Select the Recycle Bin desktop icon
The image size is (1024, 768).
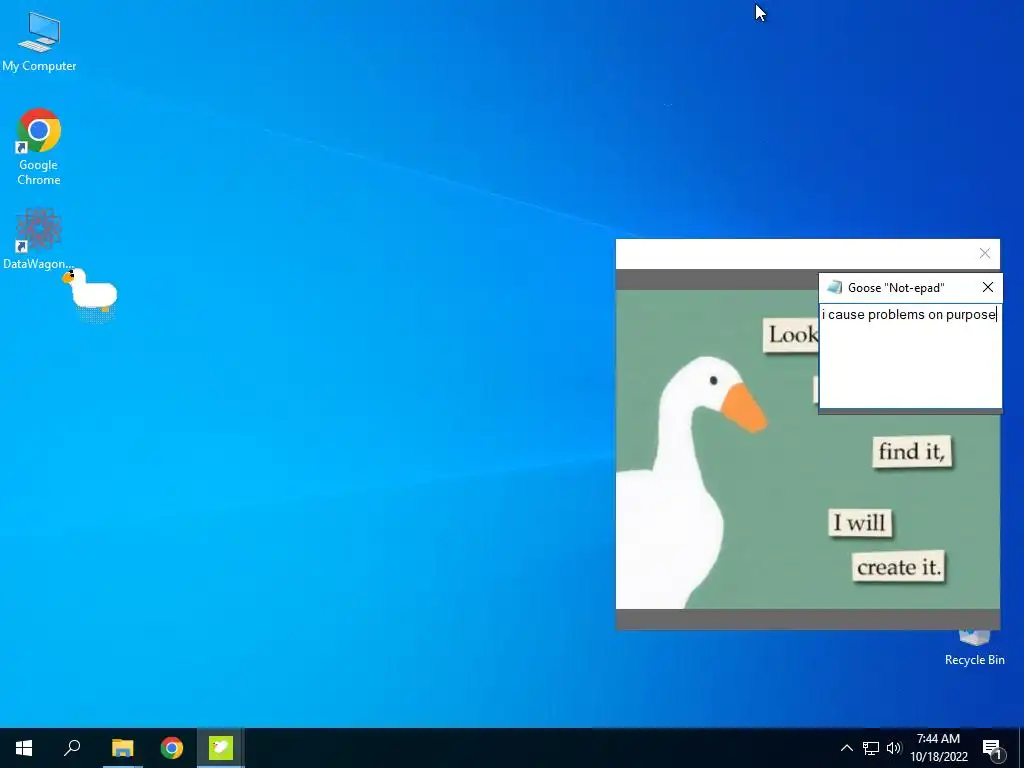point(974,648)
